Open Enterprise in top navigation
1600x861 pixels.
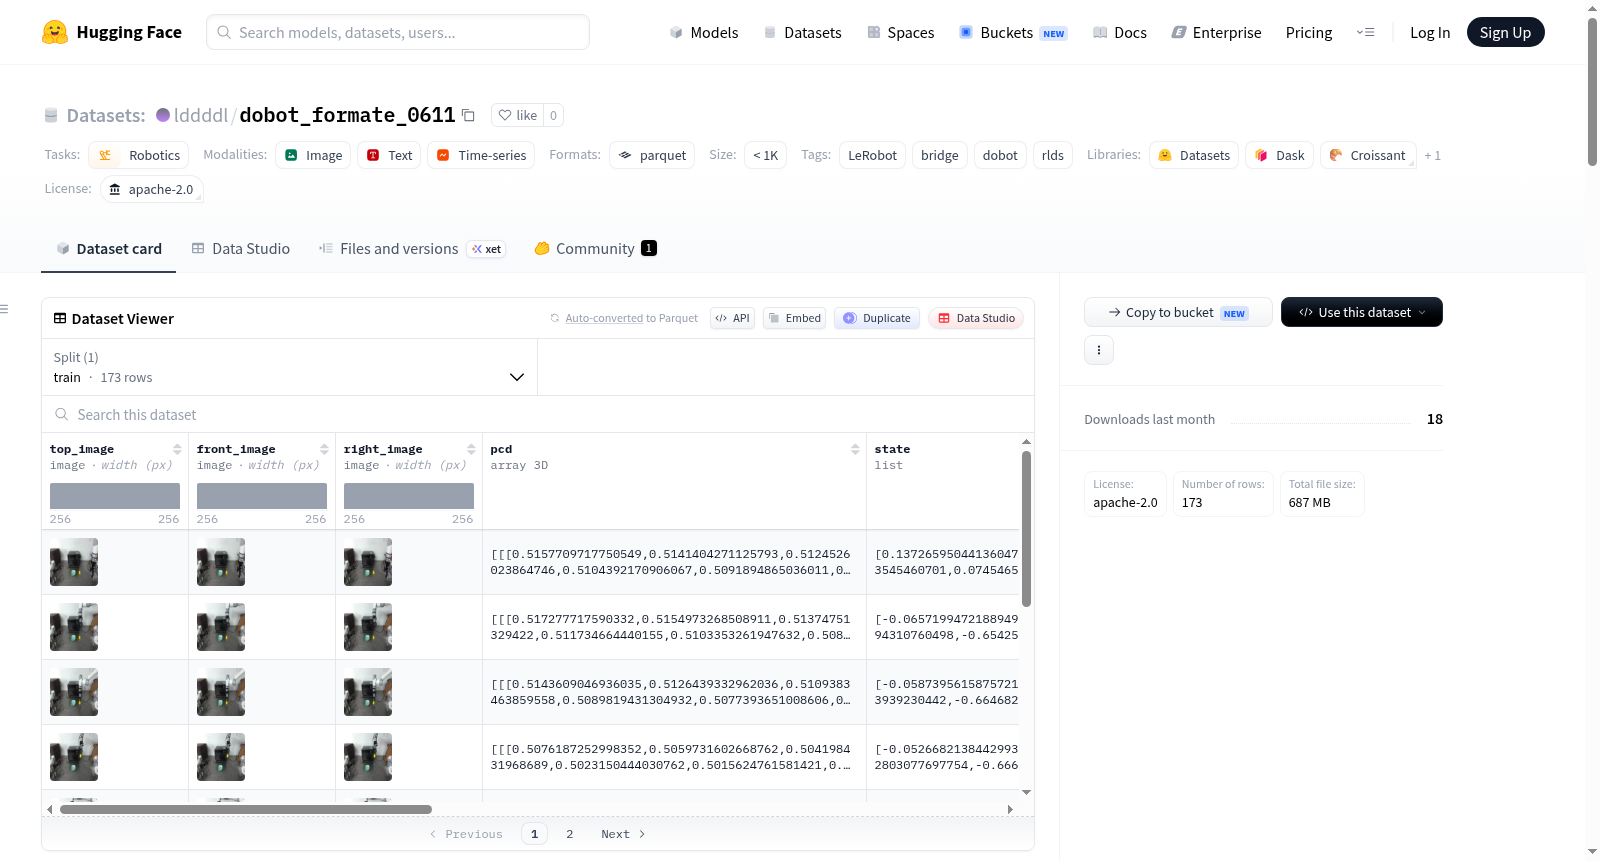point(1216,33)
